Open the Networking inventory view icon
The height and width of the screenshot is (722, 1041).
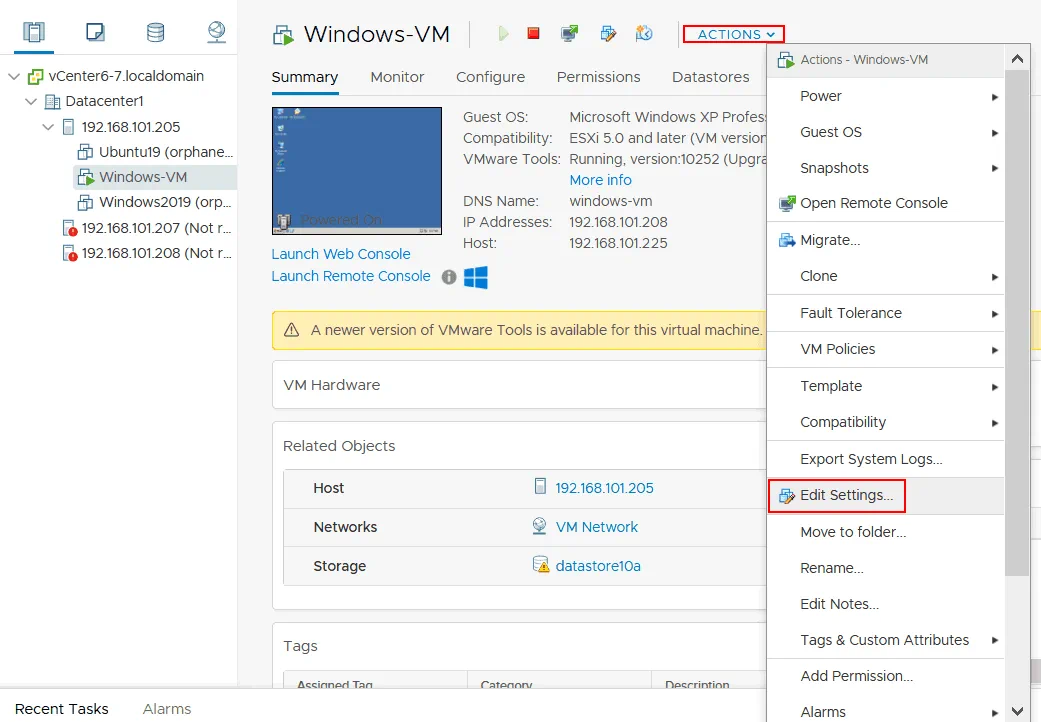[216, 32]
